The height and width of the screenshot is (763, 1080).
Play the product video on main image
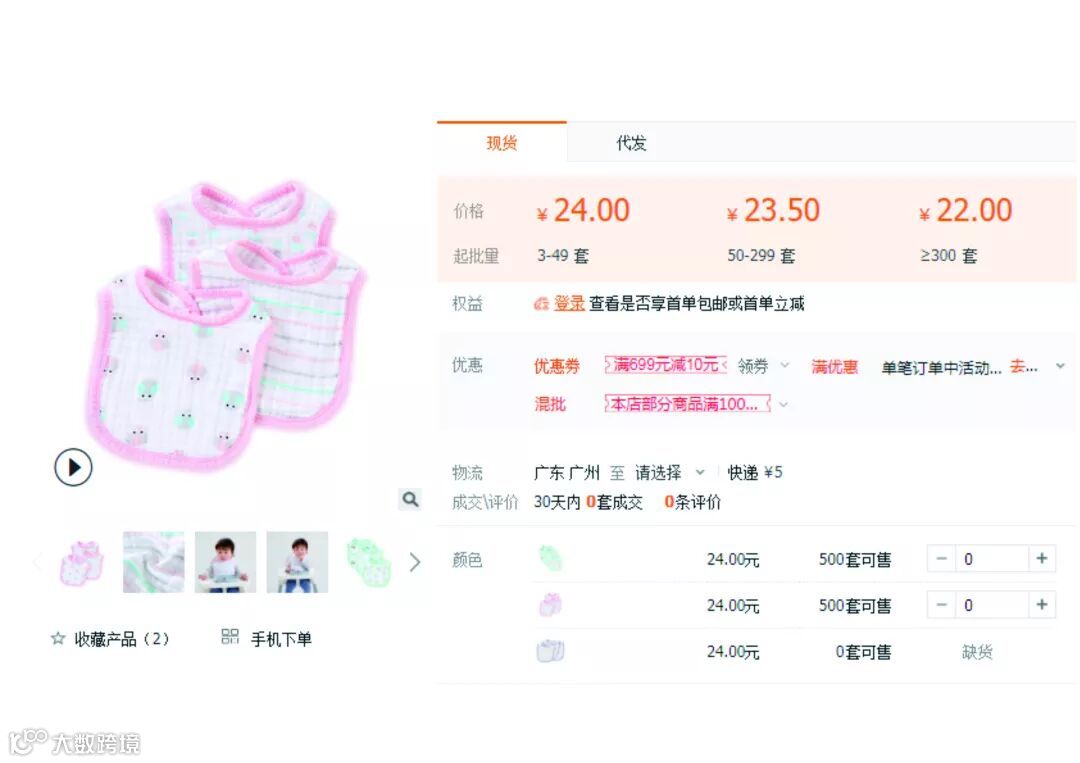pyautogui.click(x=73, y=467)
